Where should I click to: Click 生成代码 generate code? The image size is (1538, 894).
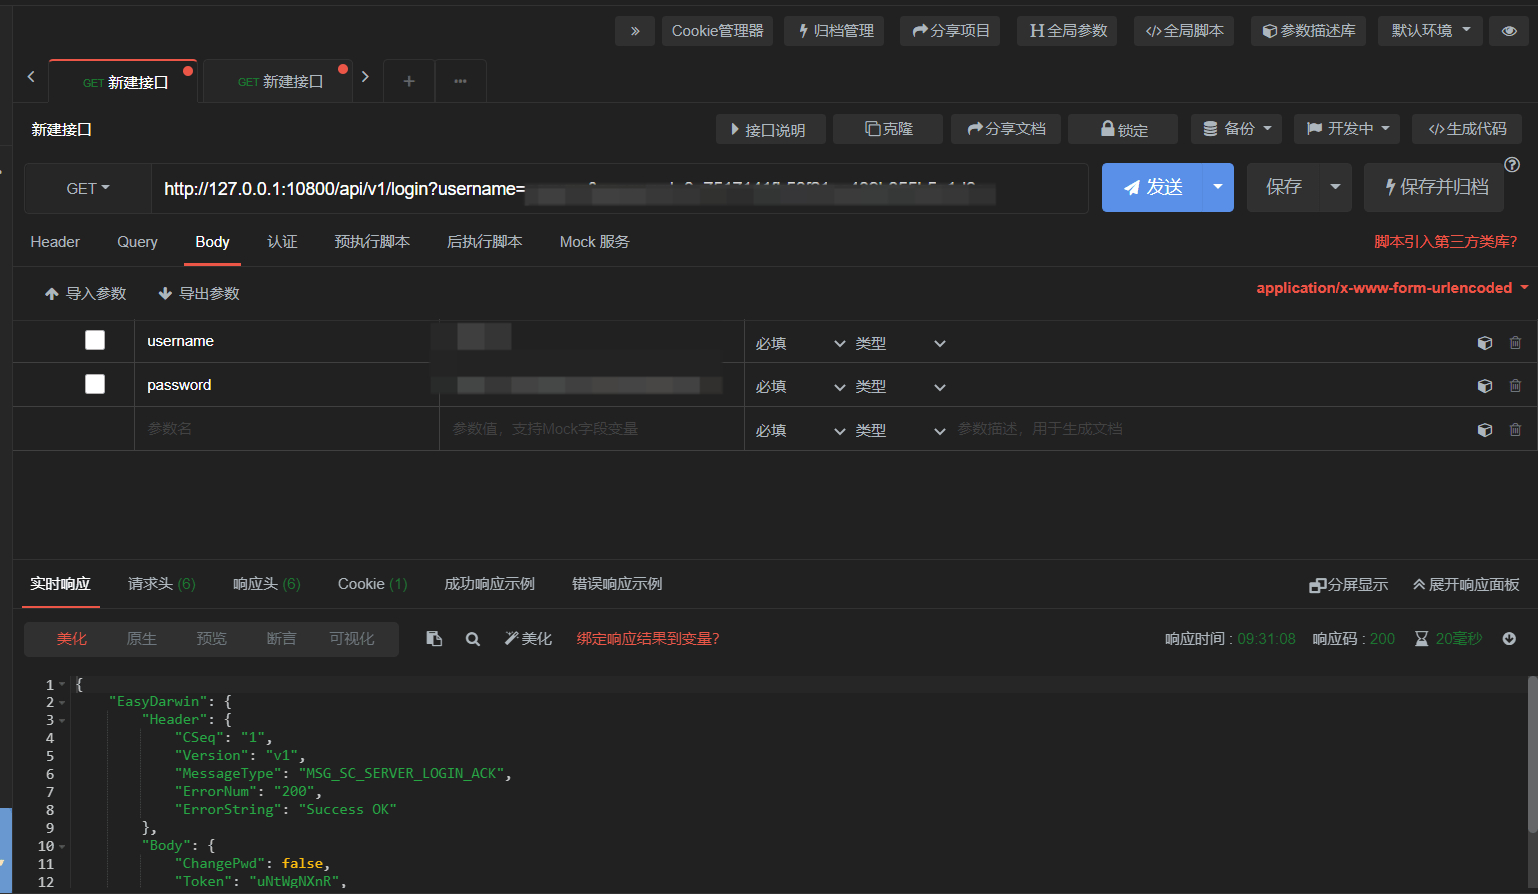pos(1467,129)
